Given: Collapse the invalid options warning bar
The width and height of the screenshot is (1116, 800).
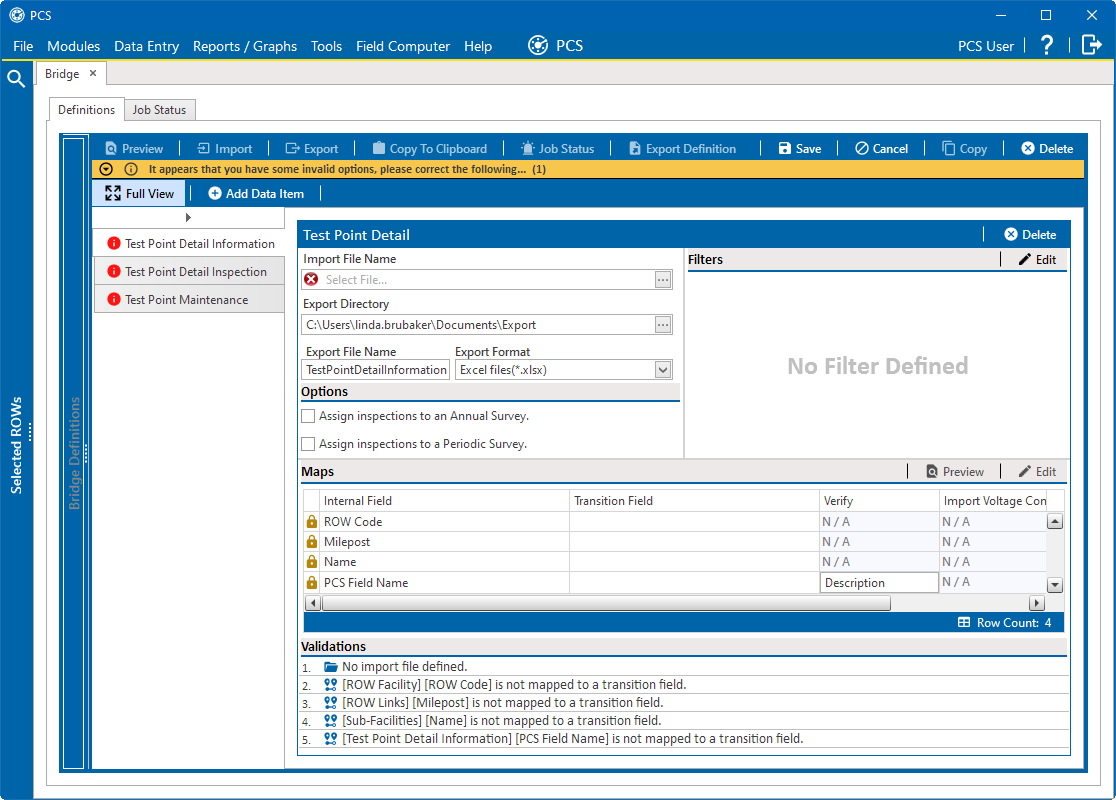Looking at the screenshot, I should click(106, 169).
